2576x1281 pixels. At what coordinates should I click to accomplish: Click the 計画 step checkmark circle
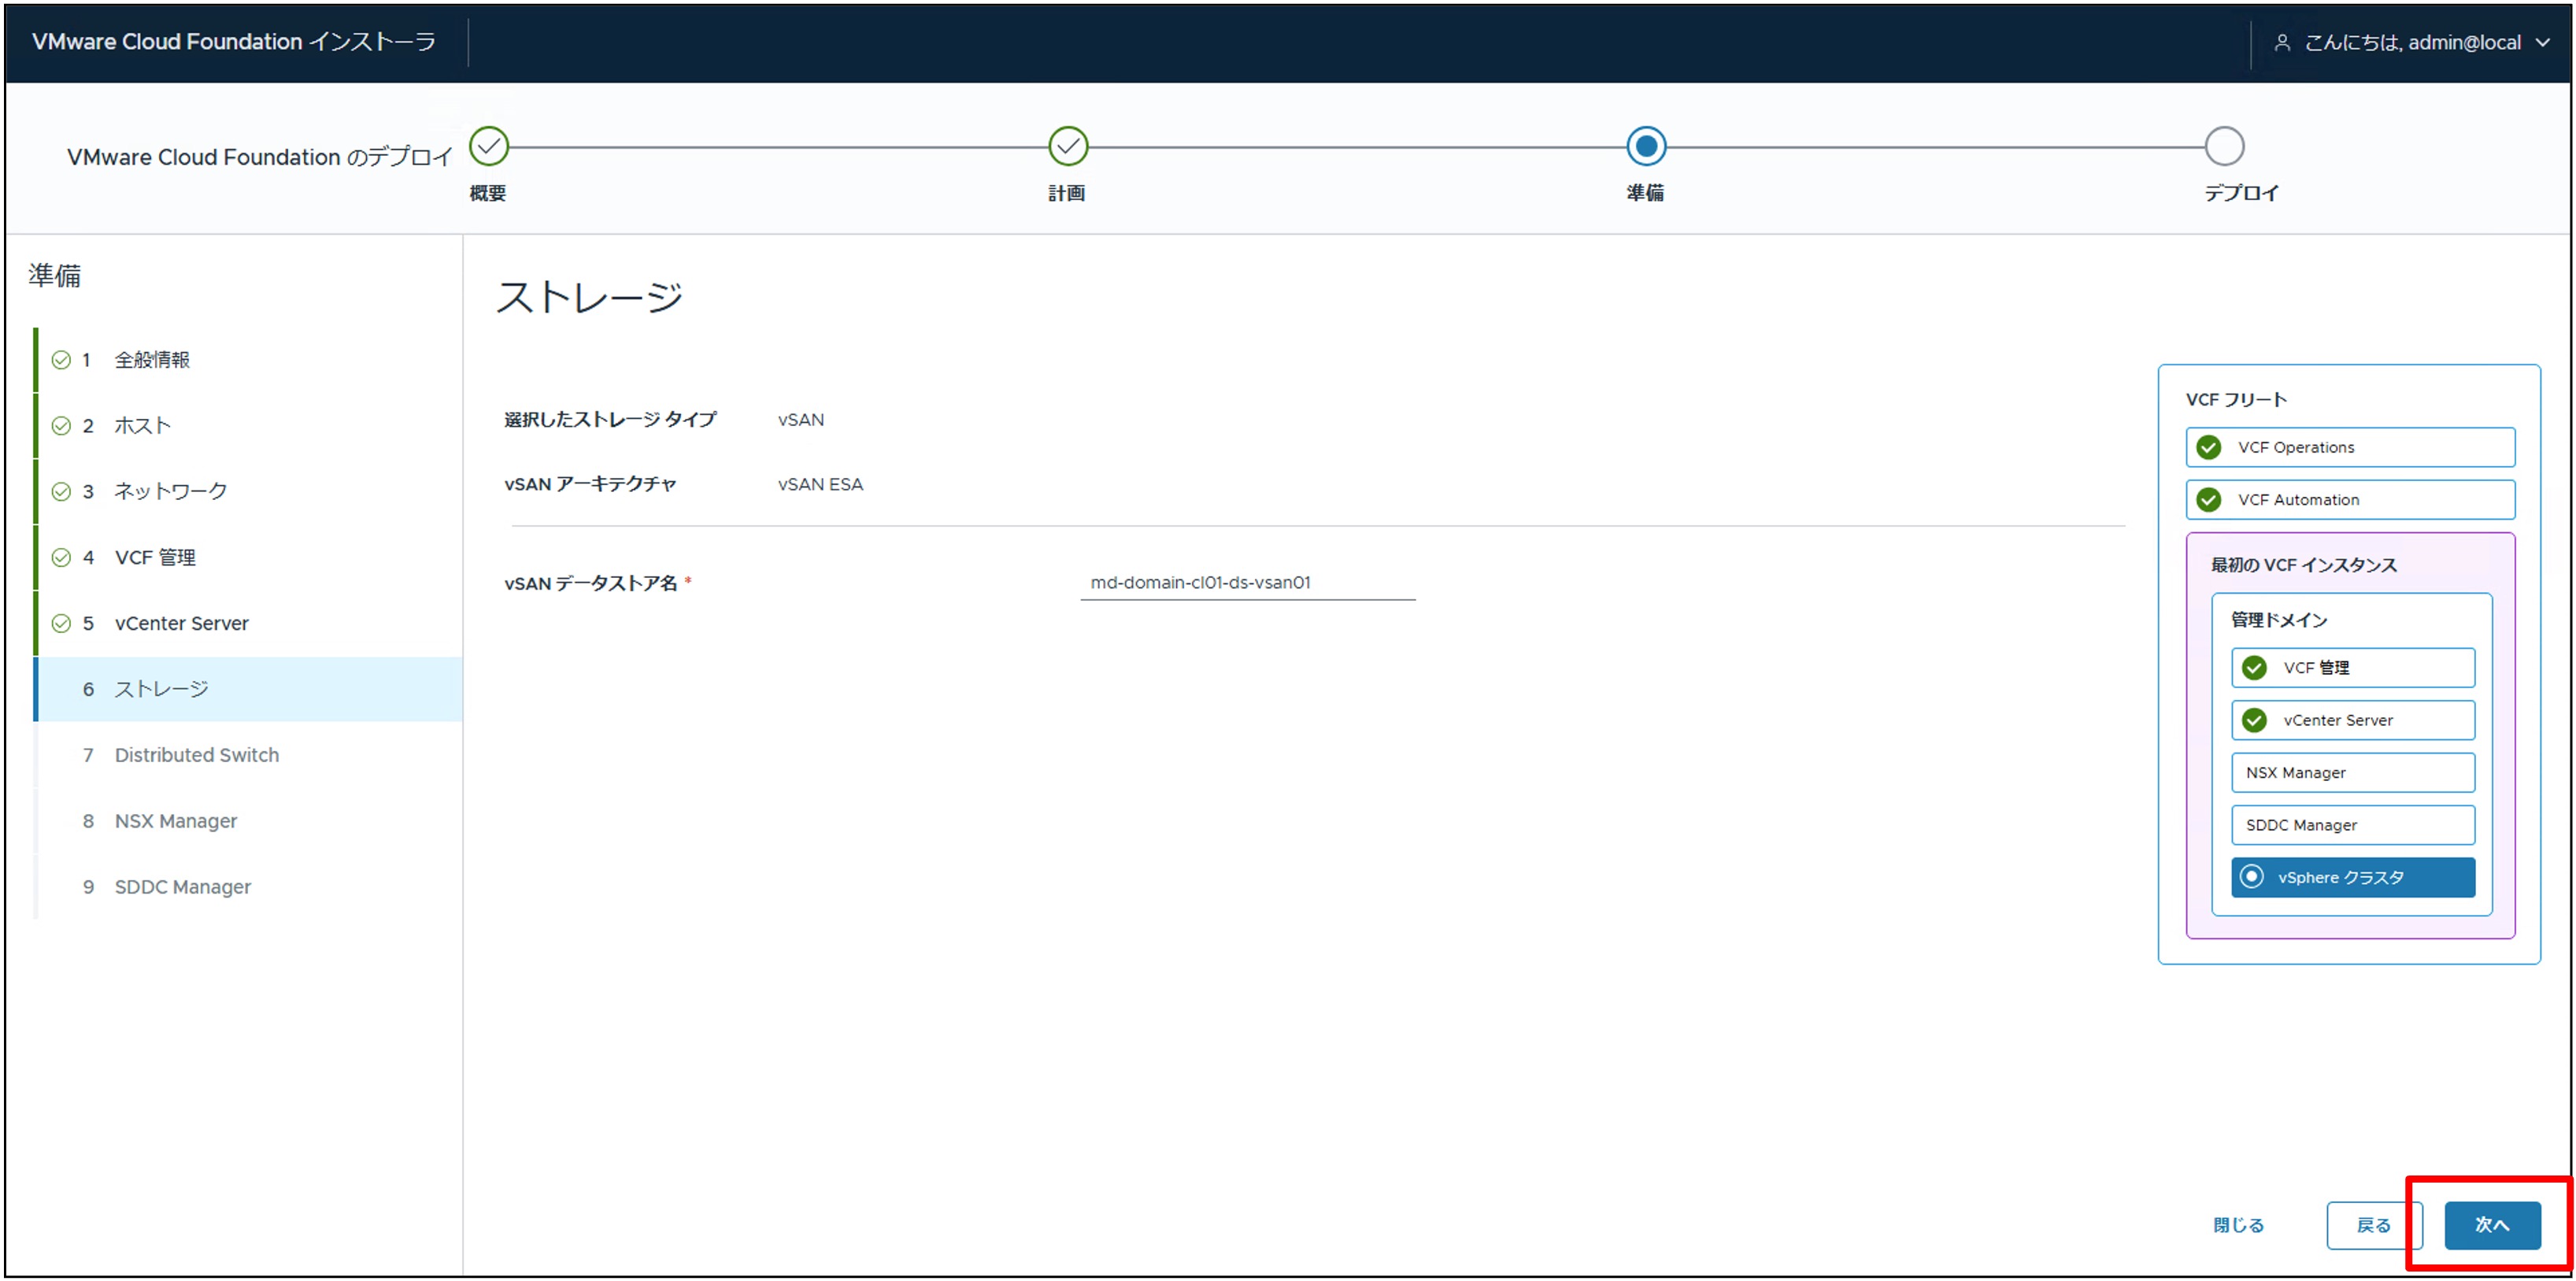[x=1068, y=146]
